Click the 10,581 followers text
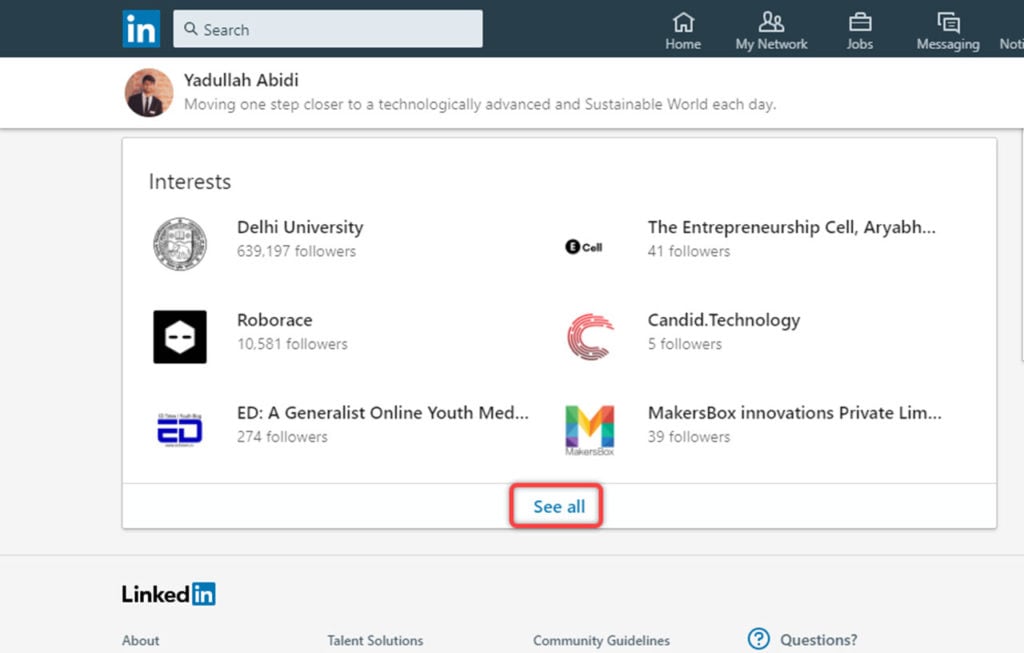Viewport: 1024px width, 653px height. click(x=293, y=344)
